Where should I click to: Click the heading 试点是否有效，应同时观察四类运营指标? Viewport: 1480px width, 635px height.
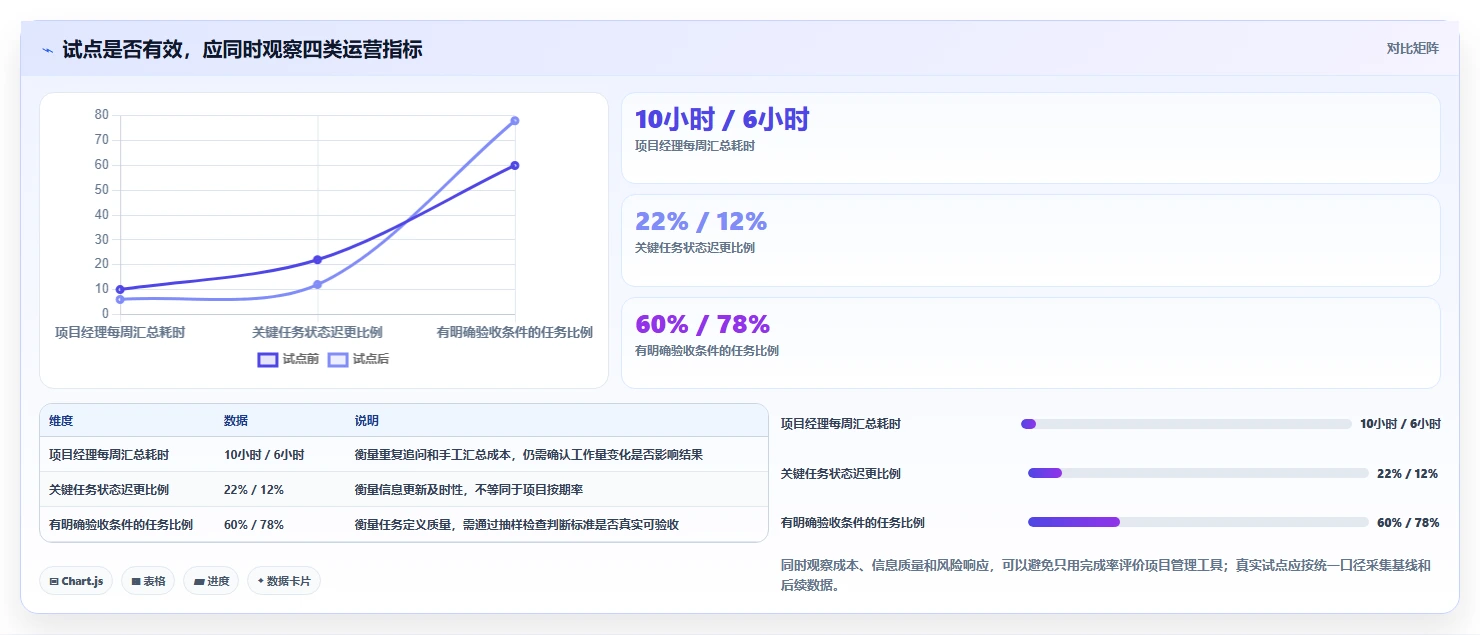click(242, 49)
